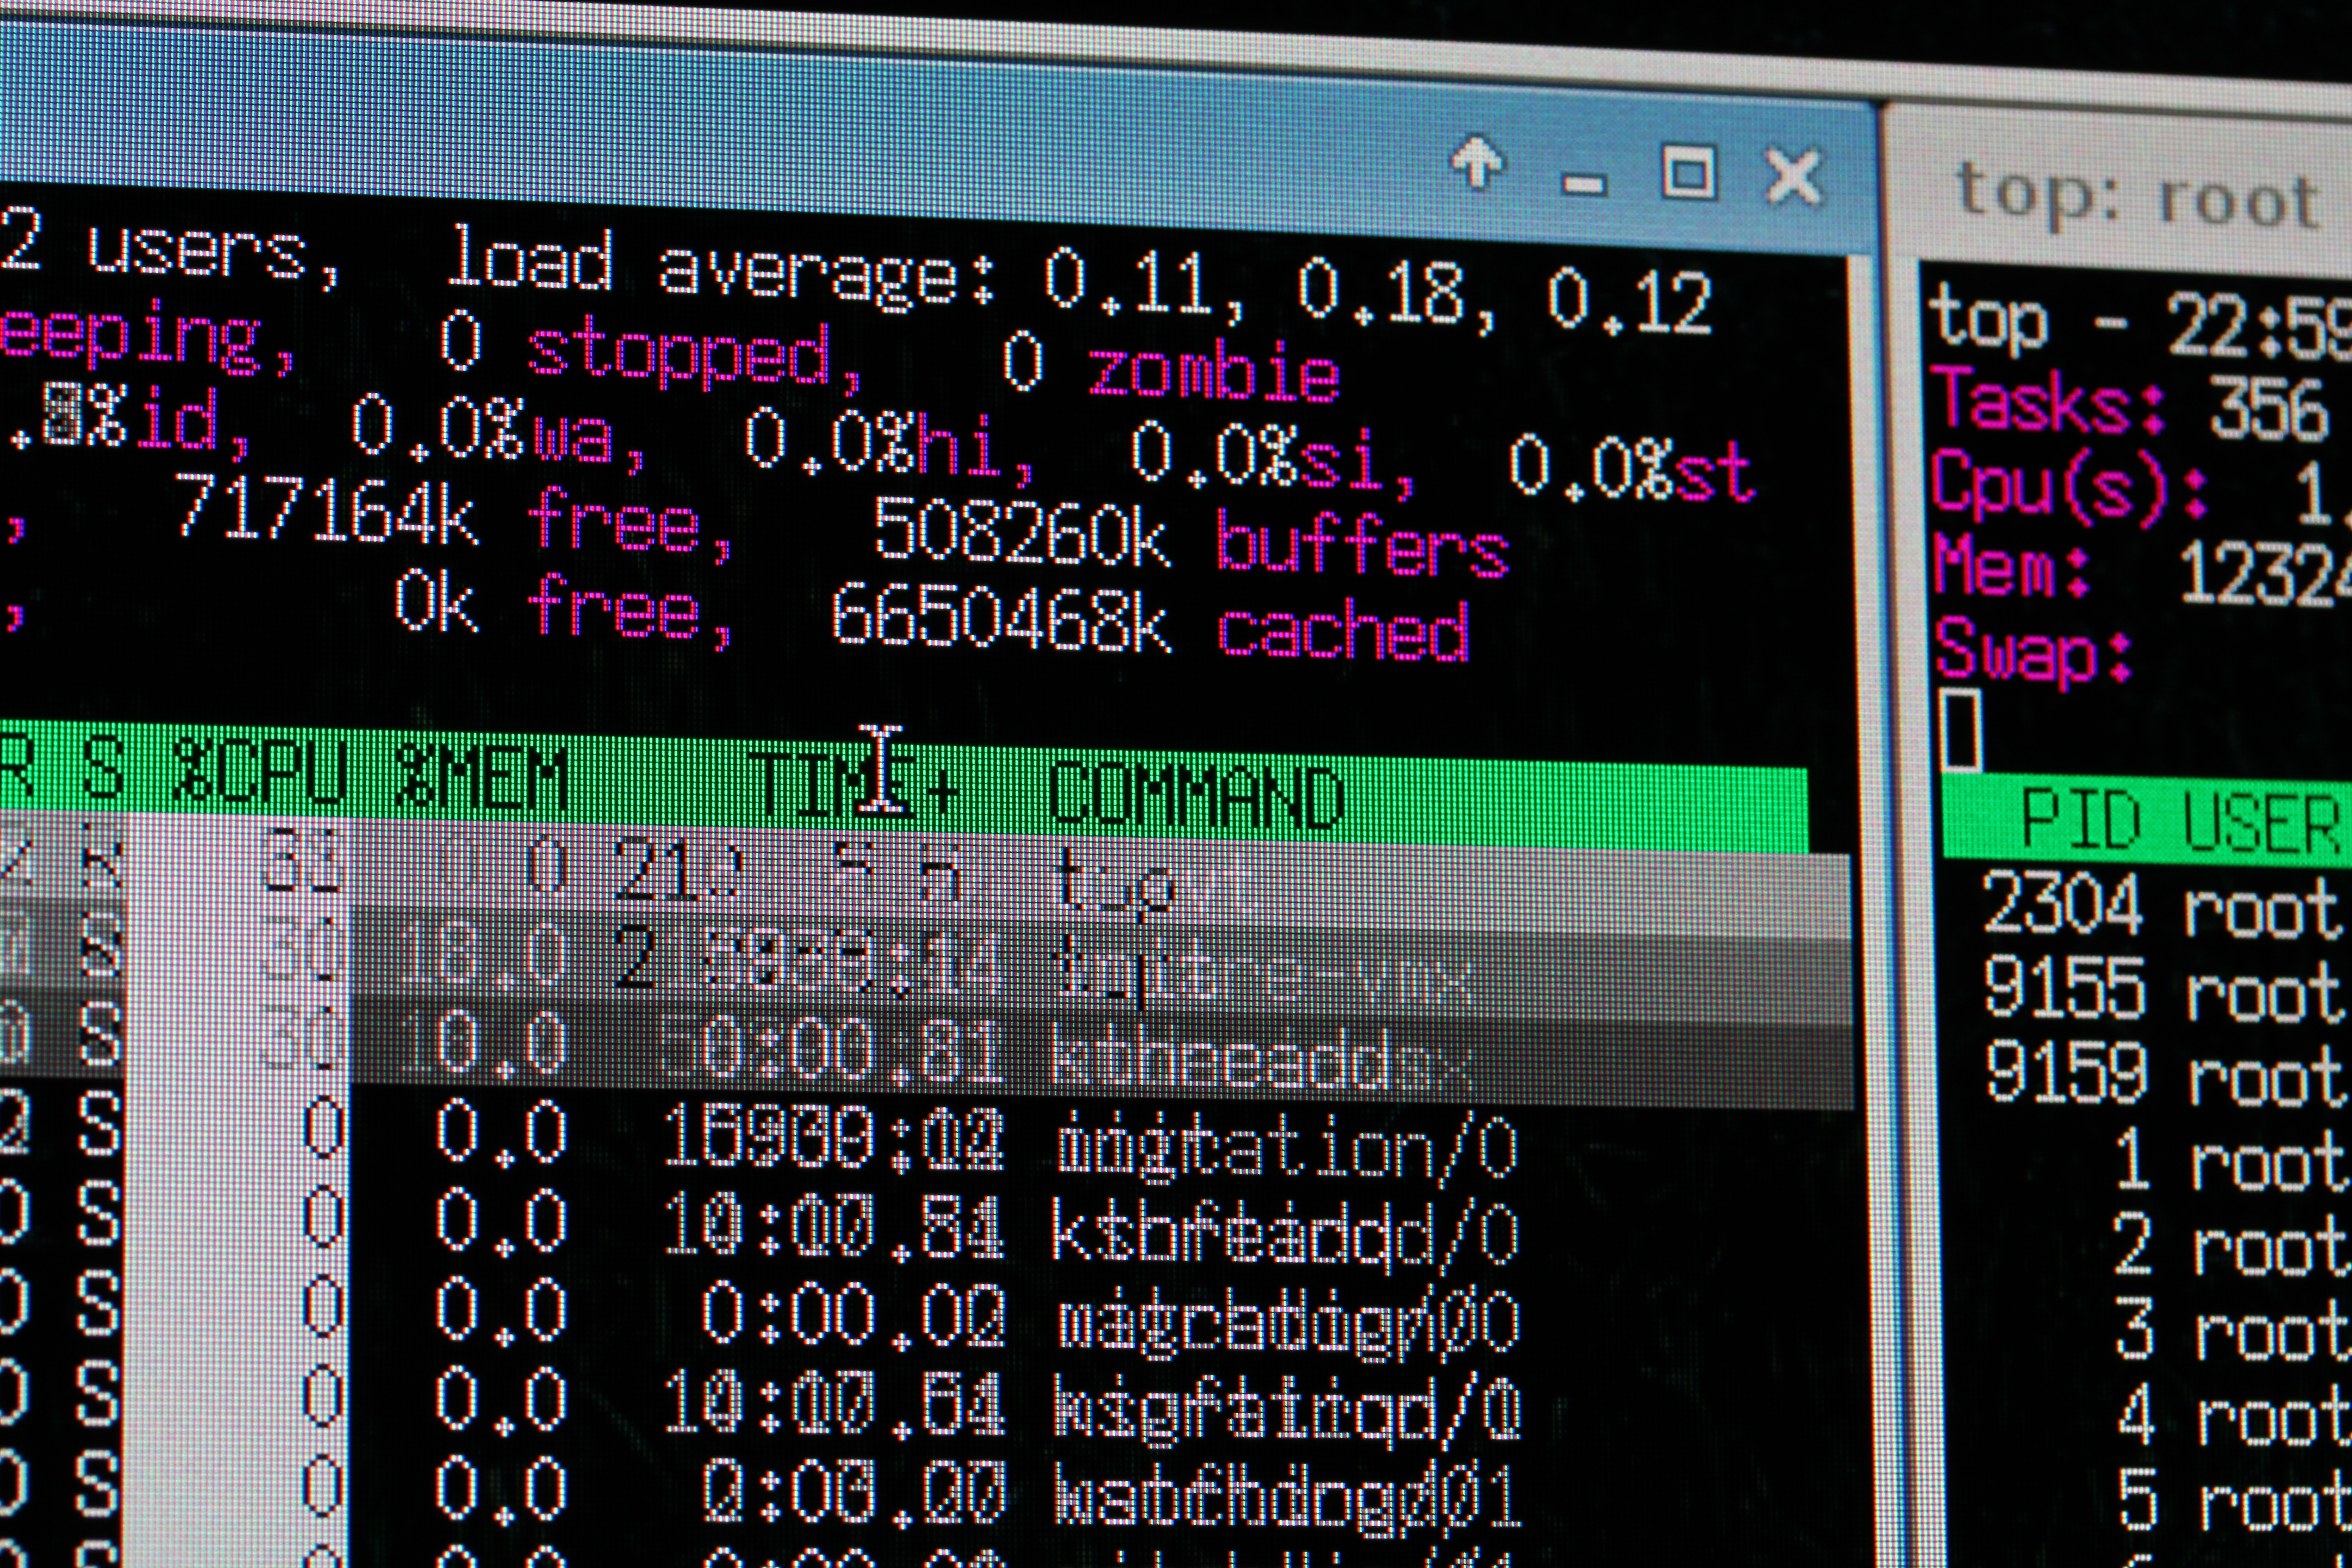This screenshot has height=1568, width=2352.
Task: Click the USER column header in right window
Action: point(2262,824)
